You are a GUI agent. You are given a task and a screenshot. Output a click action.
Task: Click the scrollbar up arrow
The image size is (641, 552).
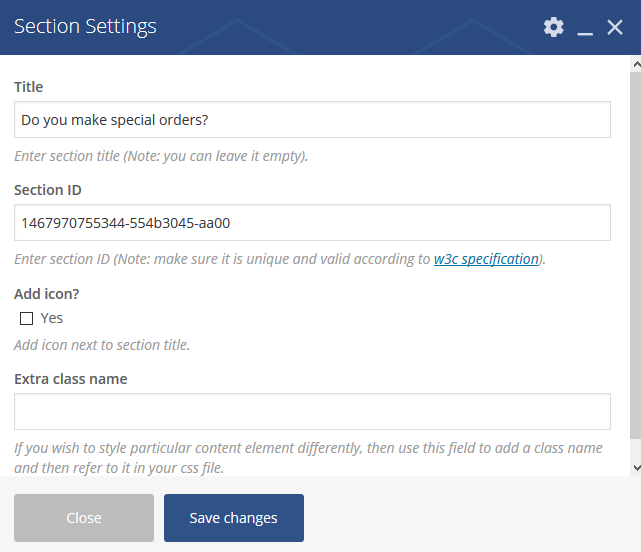point(636,64)
